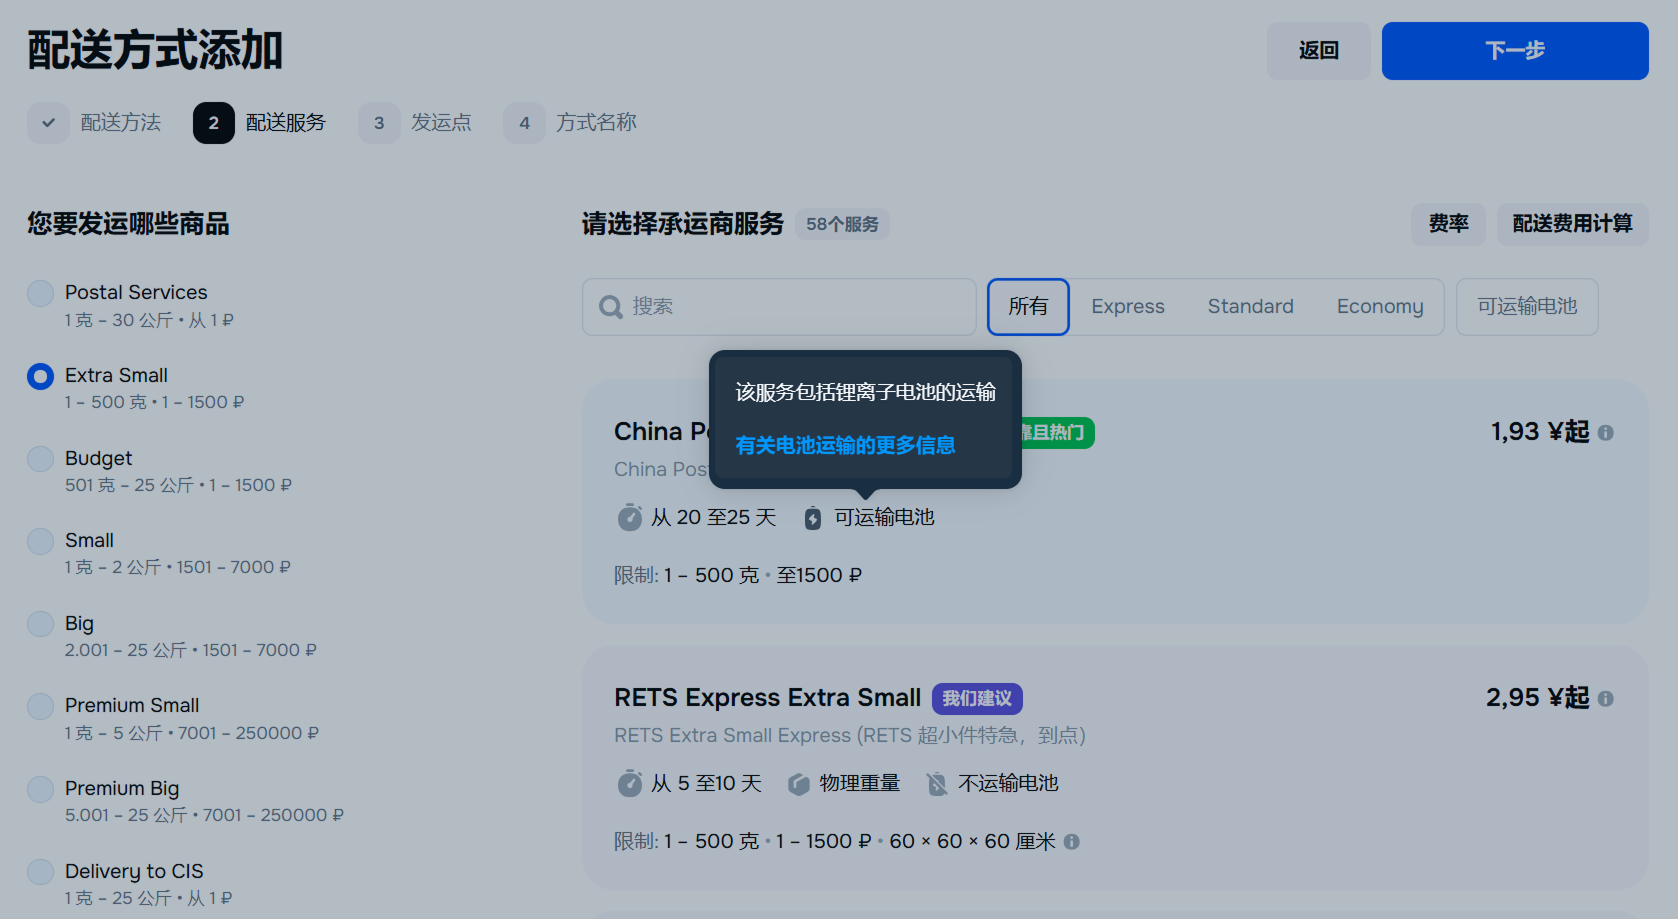Choose the Budget product category
This screenshot has height=919, width=1678.
(41, 459)
